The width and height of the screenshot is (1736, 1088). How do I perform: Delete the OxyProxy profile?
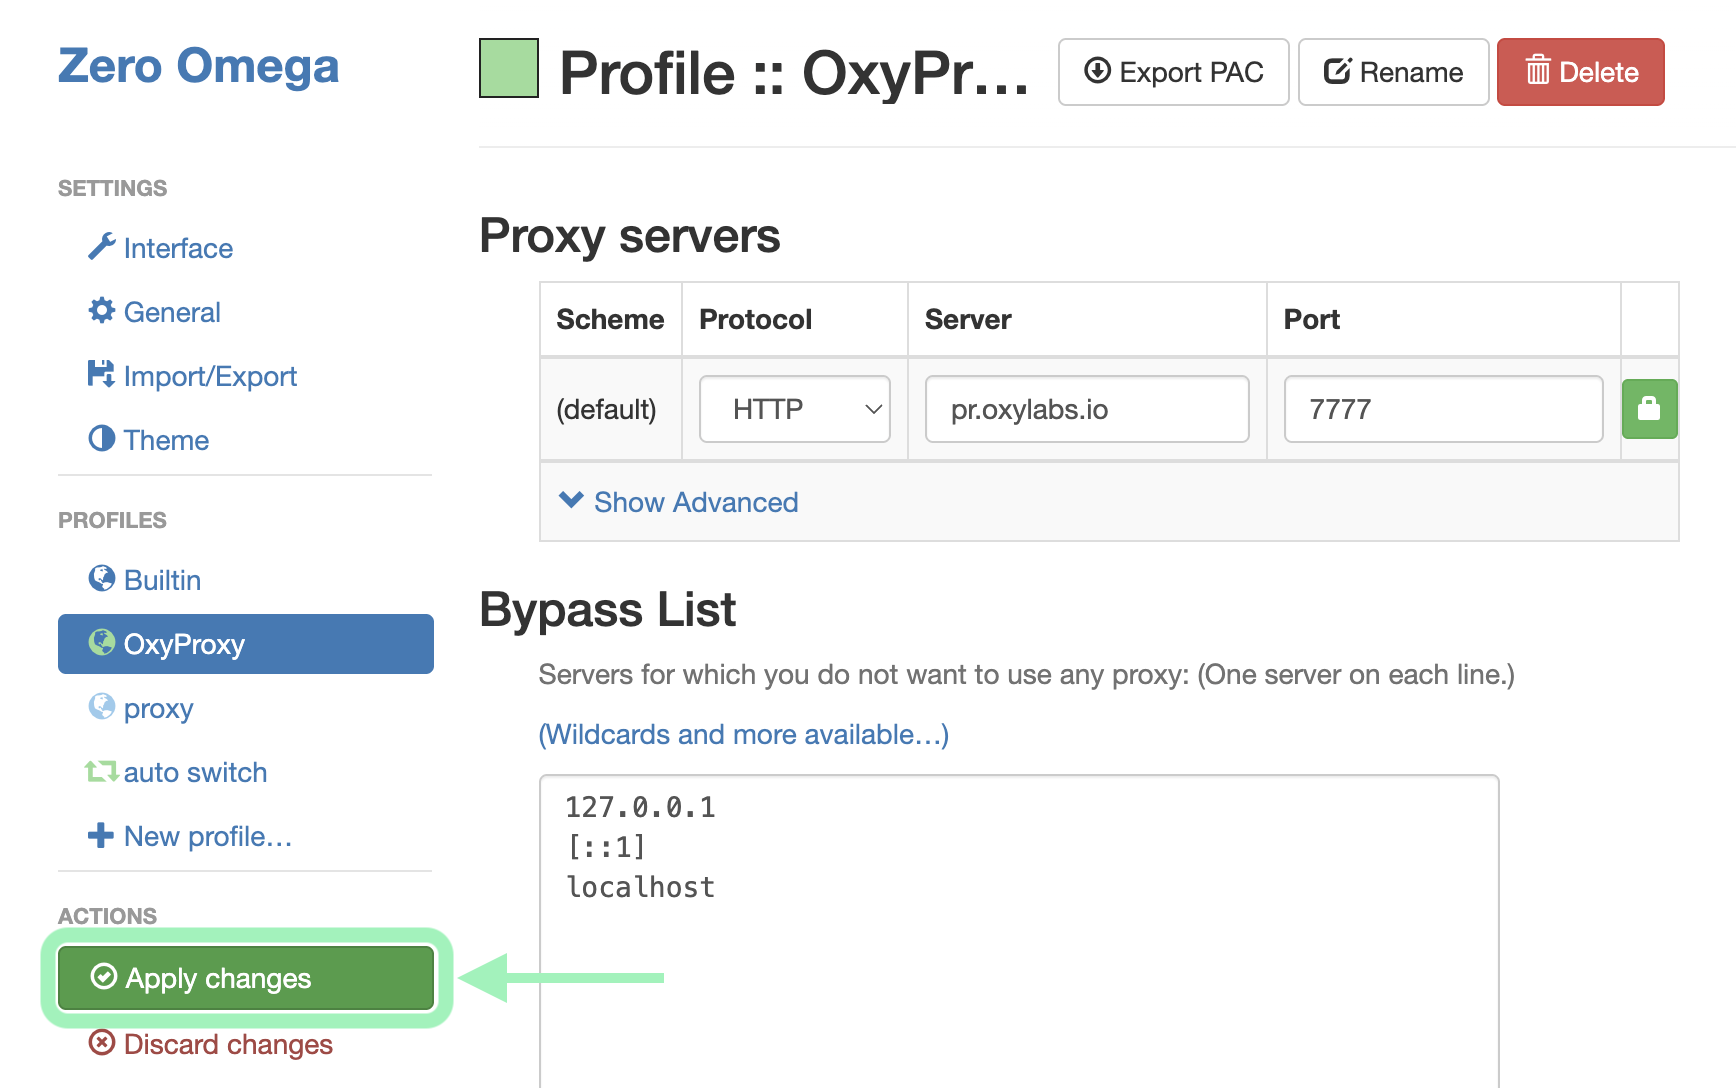pos(1580,72)
